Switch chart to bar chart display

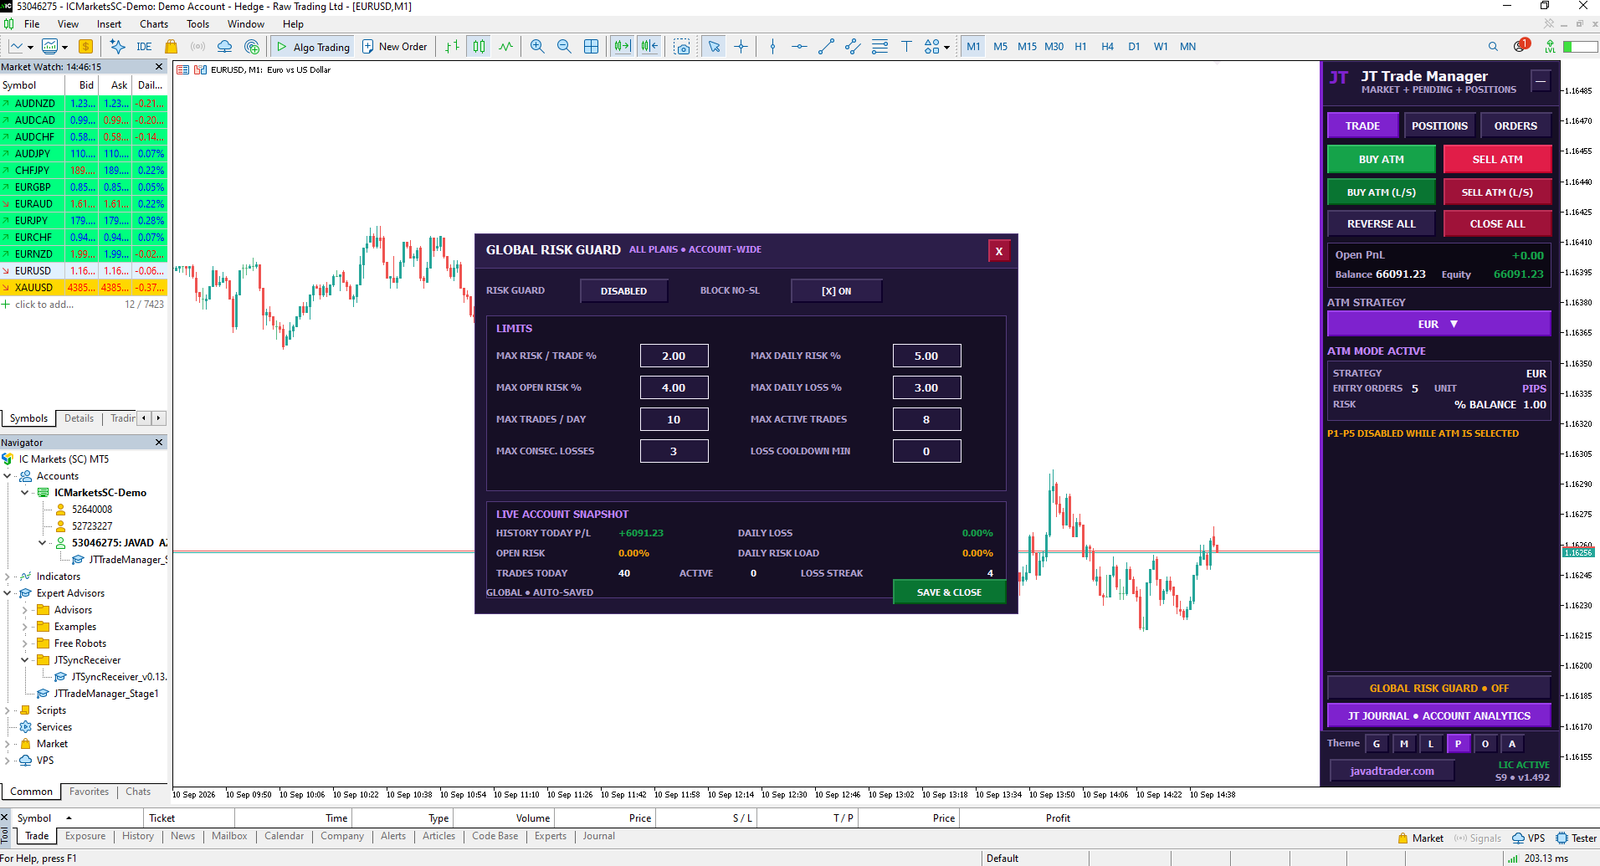pyautogui.click(x=453, y=46)
